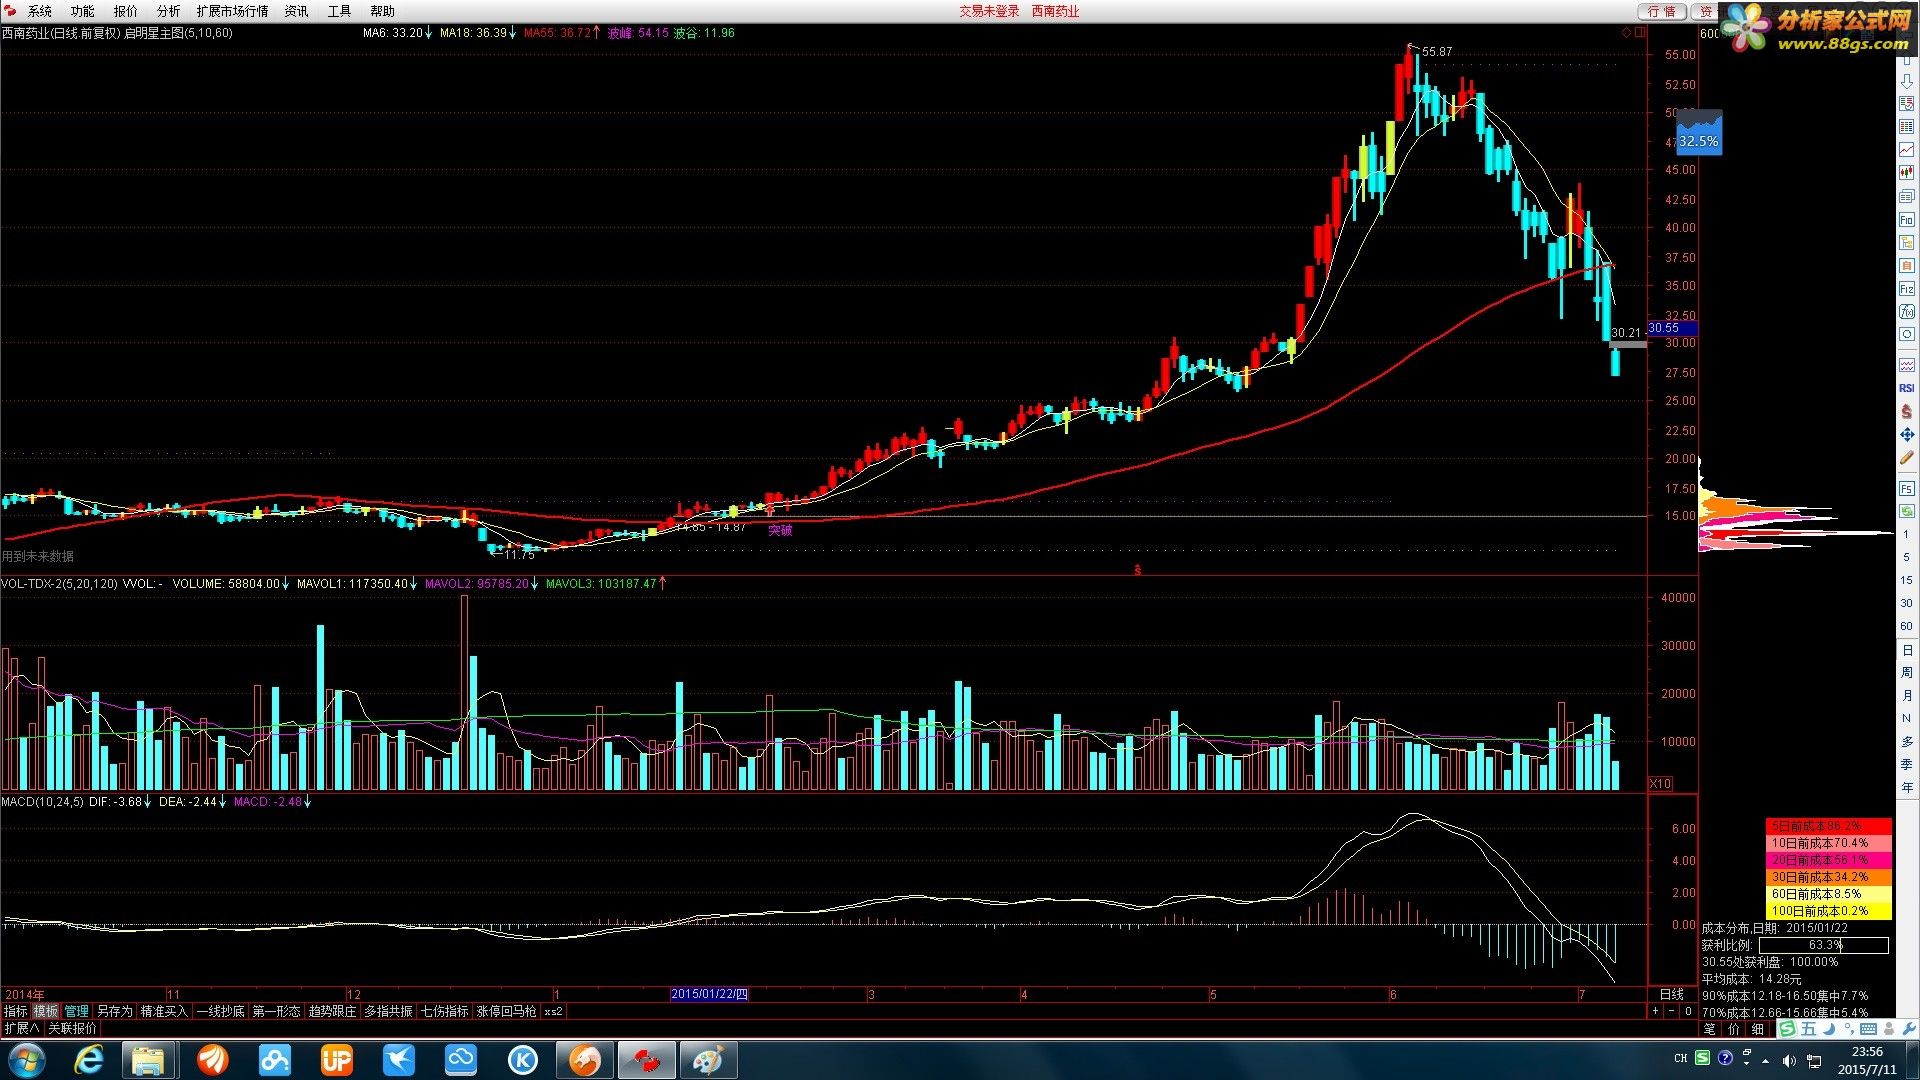The height and width of the screenshot is (1080, 1920).
Task: Open the F10 company info icon
Action: [1906, 220]
